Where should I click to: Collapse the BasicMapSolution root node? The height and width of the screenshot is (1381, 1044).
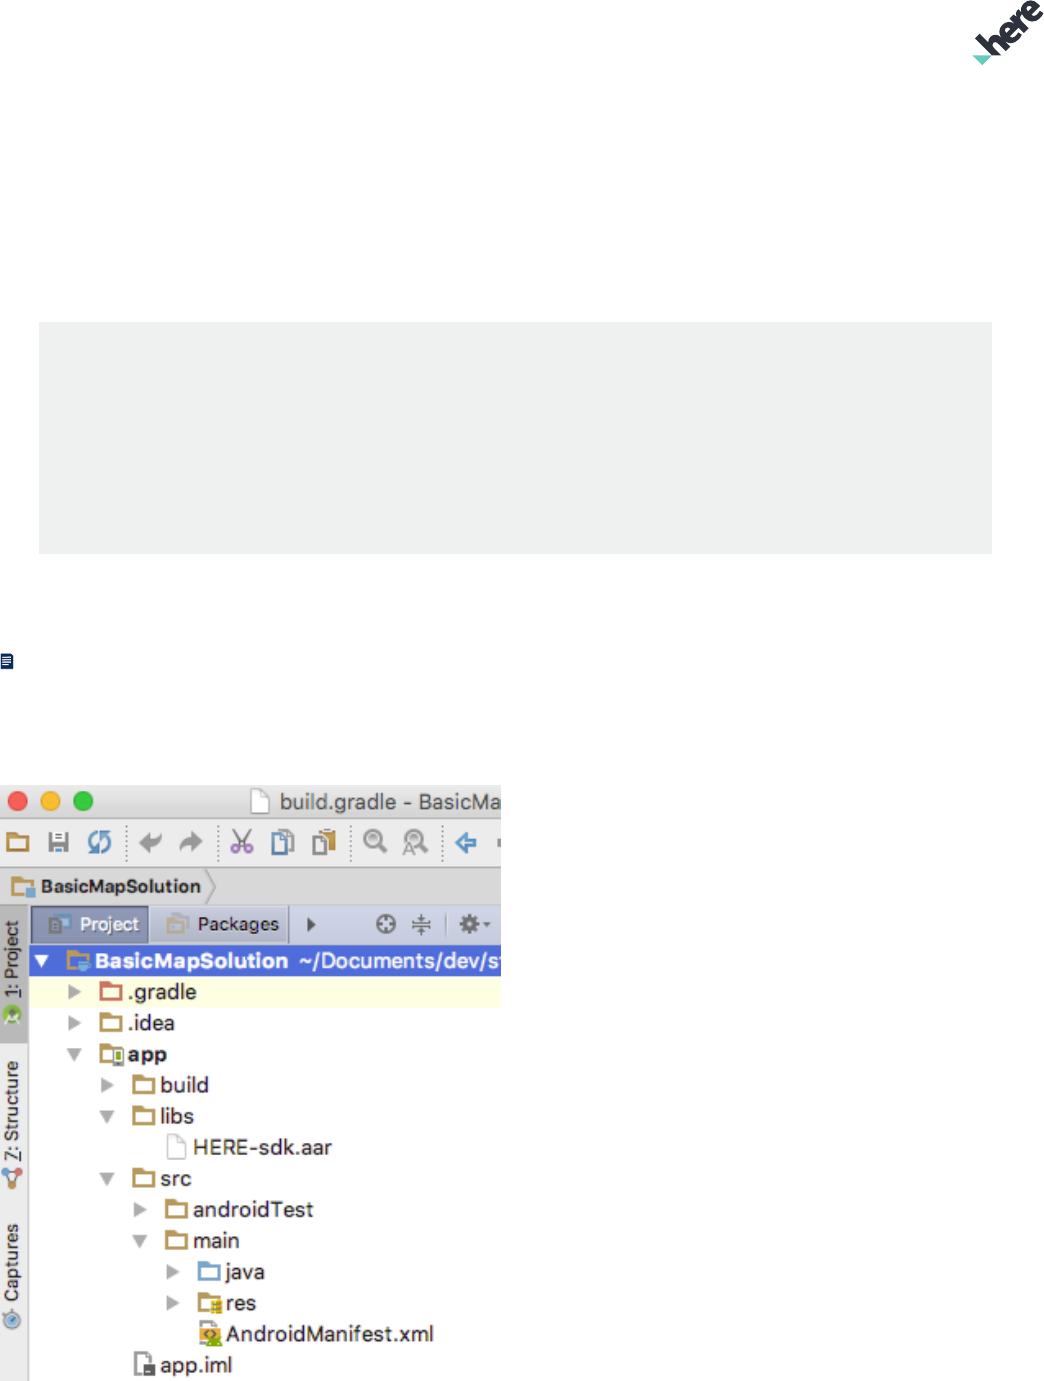42,961
